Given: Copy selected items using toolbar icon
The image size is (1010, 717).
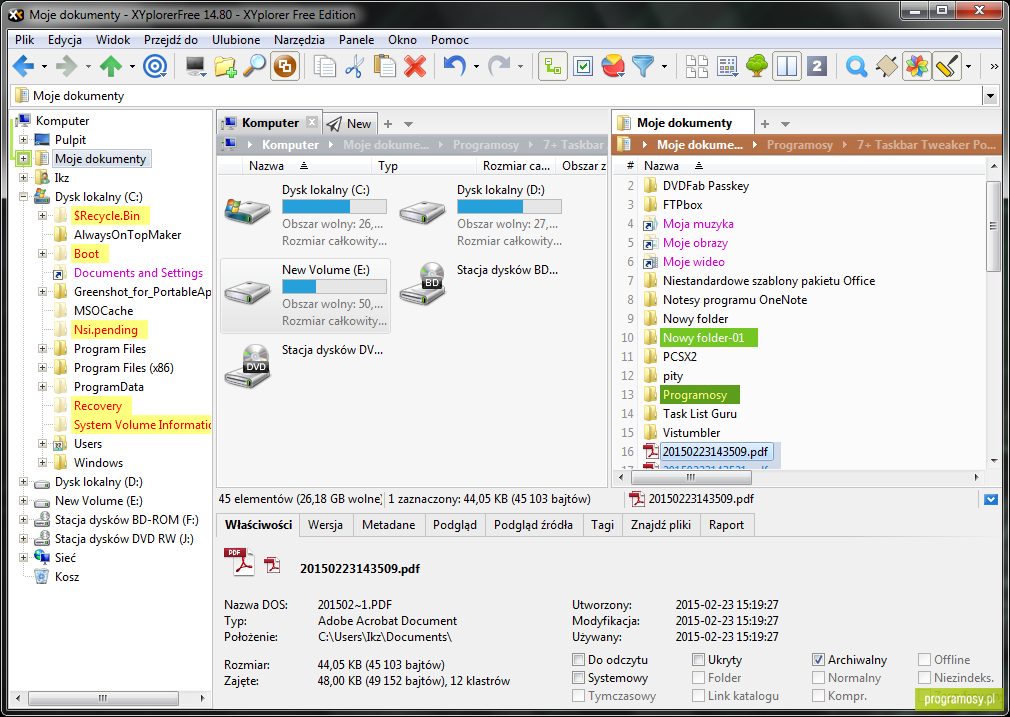Looking at the screenshot, I should [324, 66].
